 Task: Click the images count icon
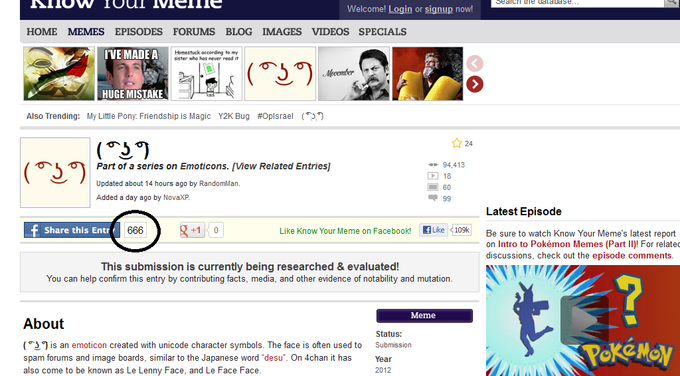tap(433, 187)
